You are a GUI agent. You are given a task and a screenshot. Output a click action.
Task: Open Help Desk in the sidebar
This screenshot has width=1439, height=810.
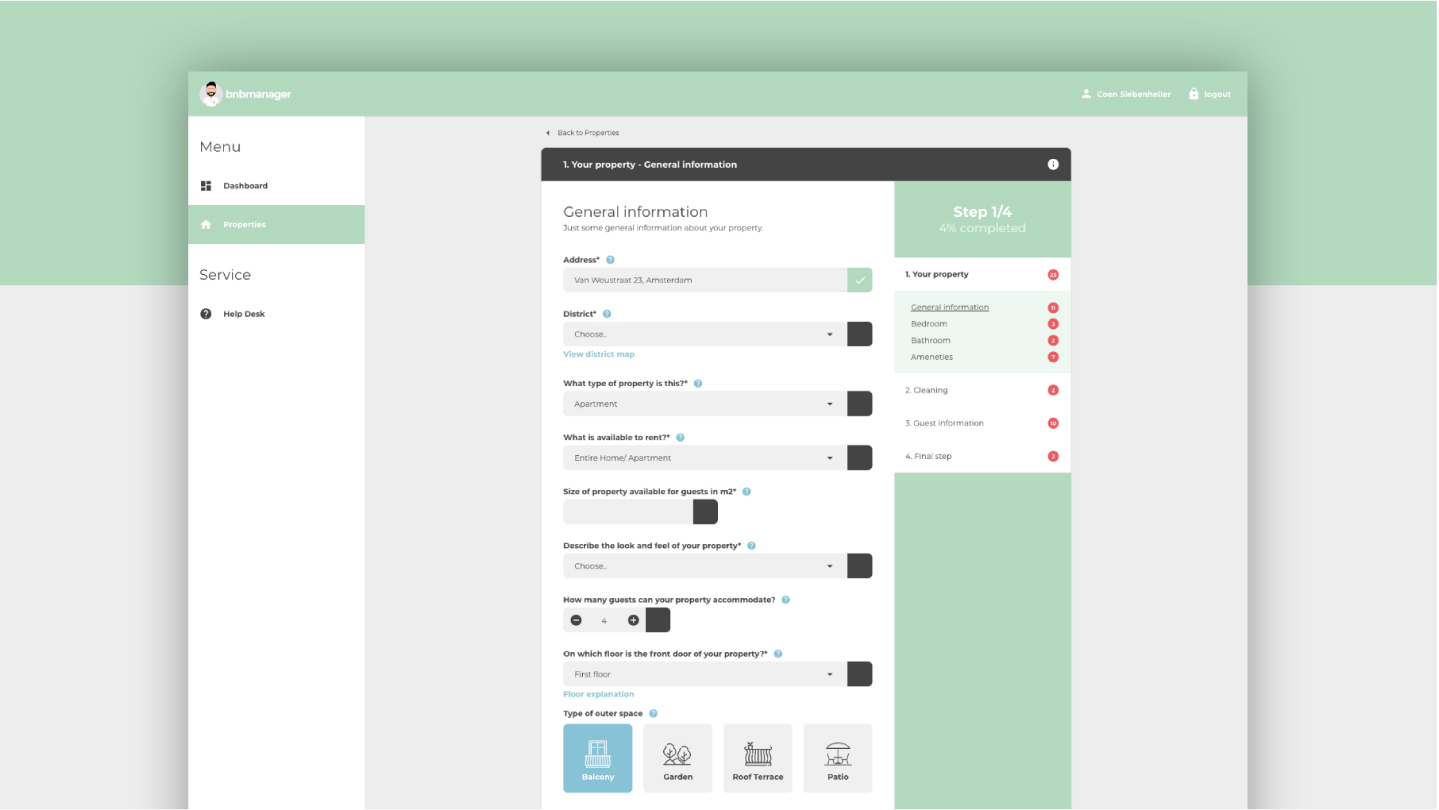click(x=244, y=314)
